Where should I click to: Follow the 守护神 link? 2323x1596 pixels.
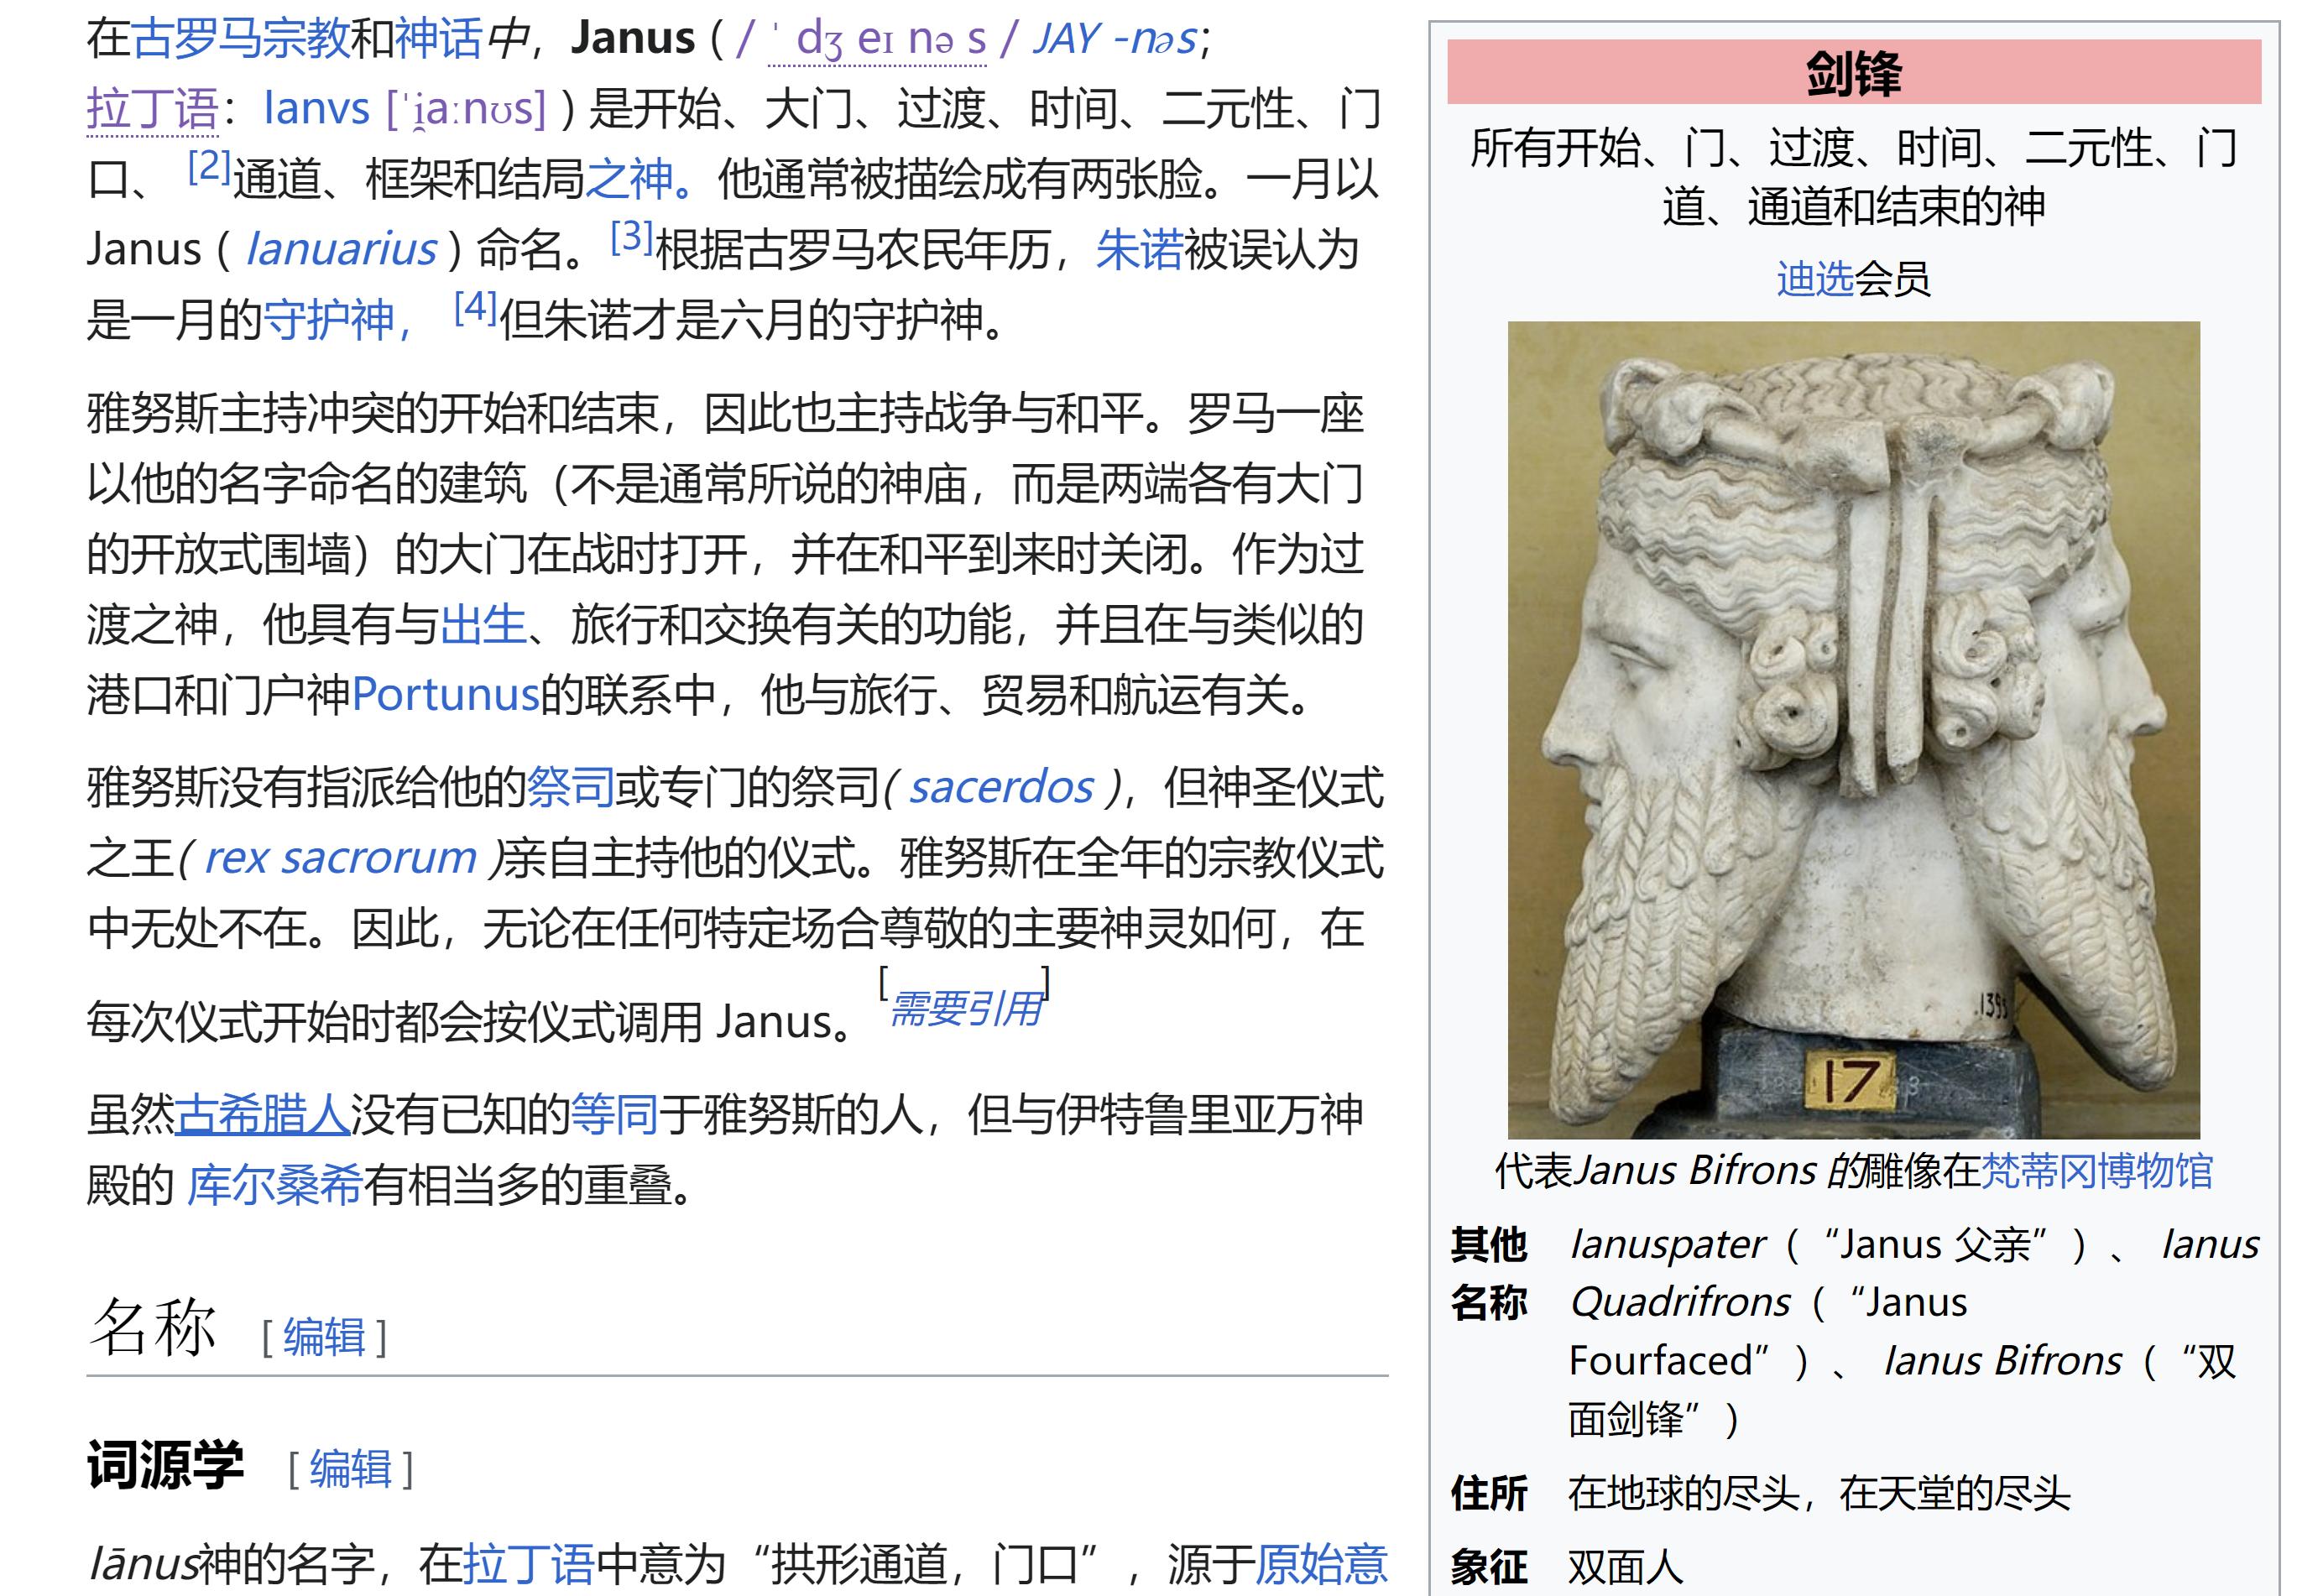point(329,320)
